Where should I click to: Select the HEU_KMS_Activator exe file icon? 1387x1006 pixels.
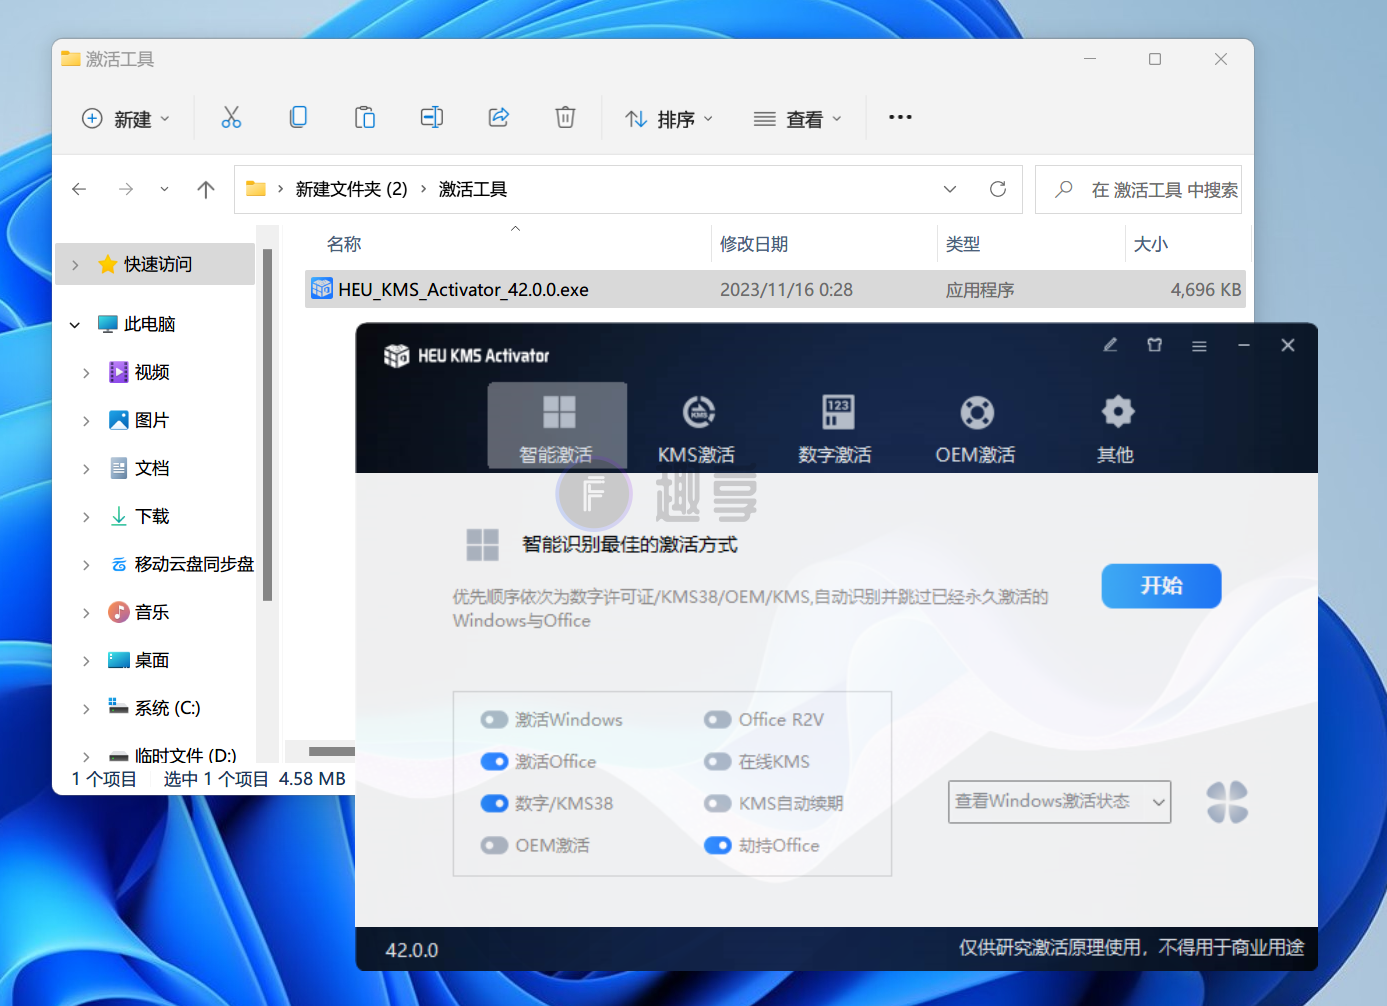321,289
